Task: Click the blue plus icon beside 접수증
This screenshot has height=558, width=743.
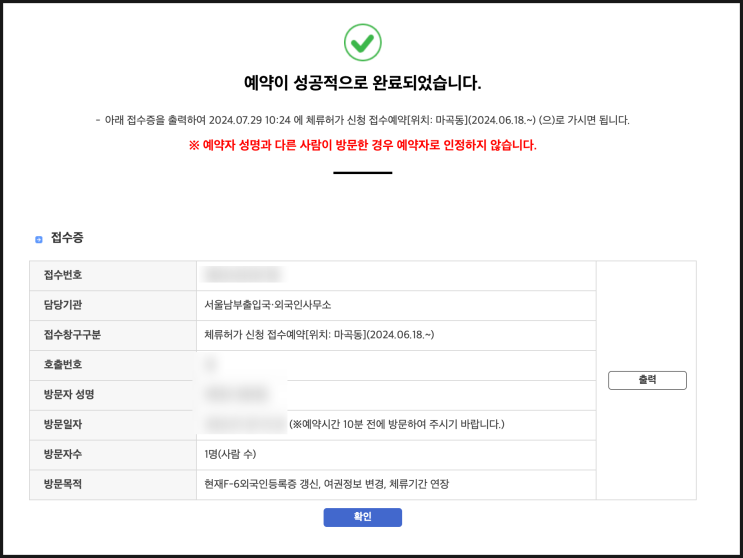Action: 39,240
